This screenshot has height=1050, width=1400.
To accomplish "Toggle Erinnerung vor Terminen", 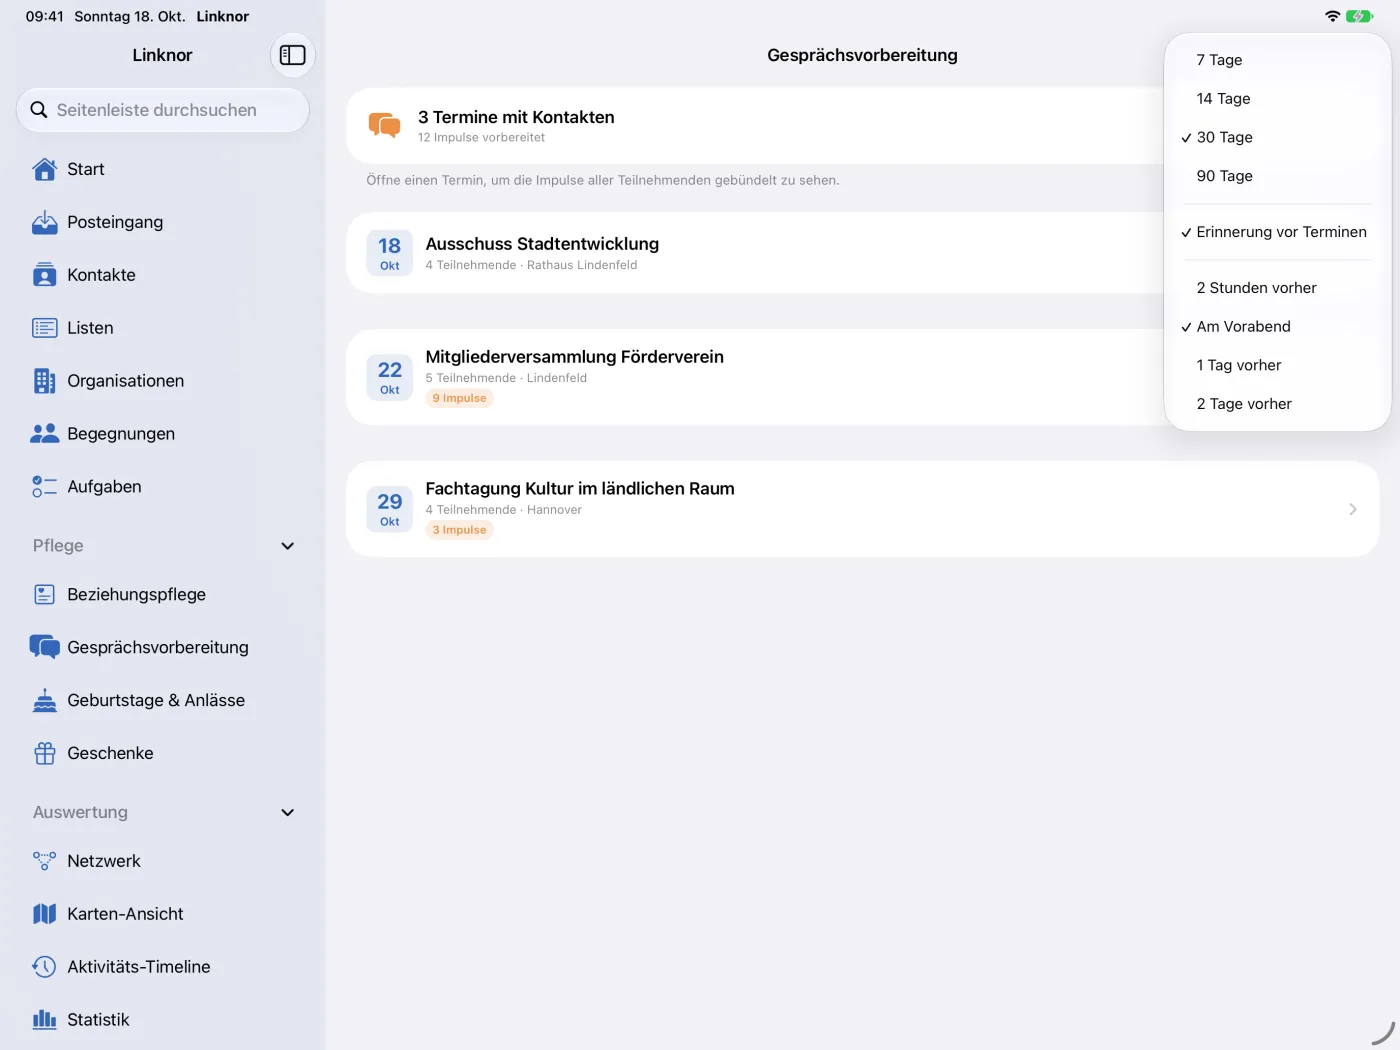I will (1278, 232).
